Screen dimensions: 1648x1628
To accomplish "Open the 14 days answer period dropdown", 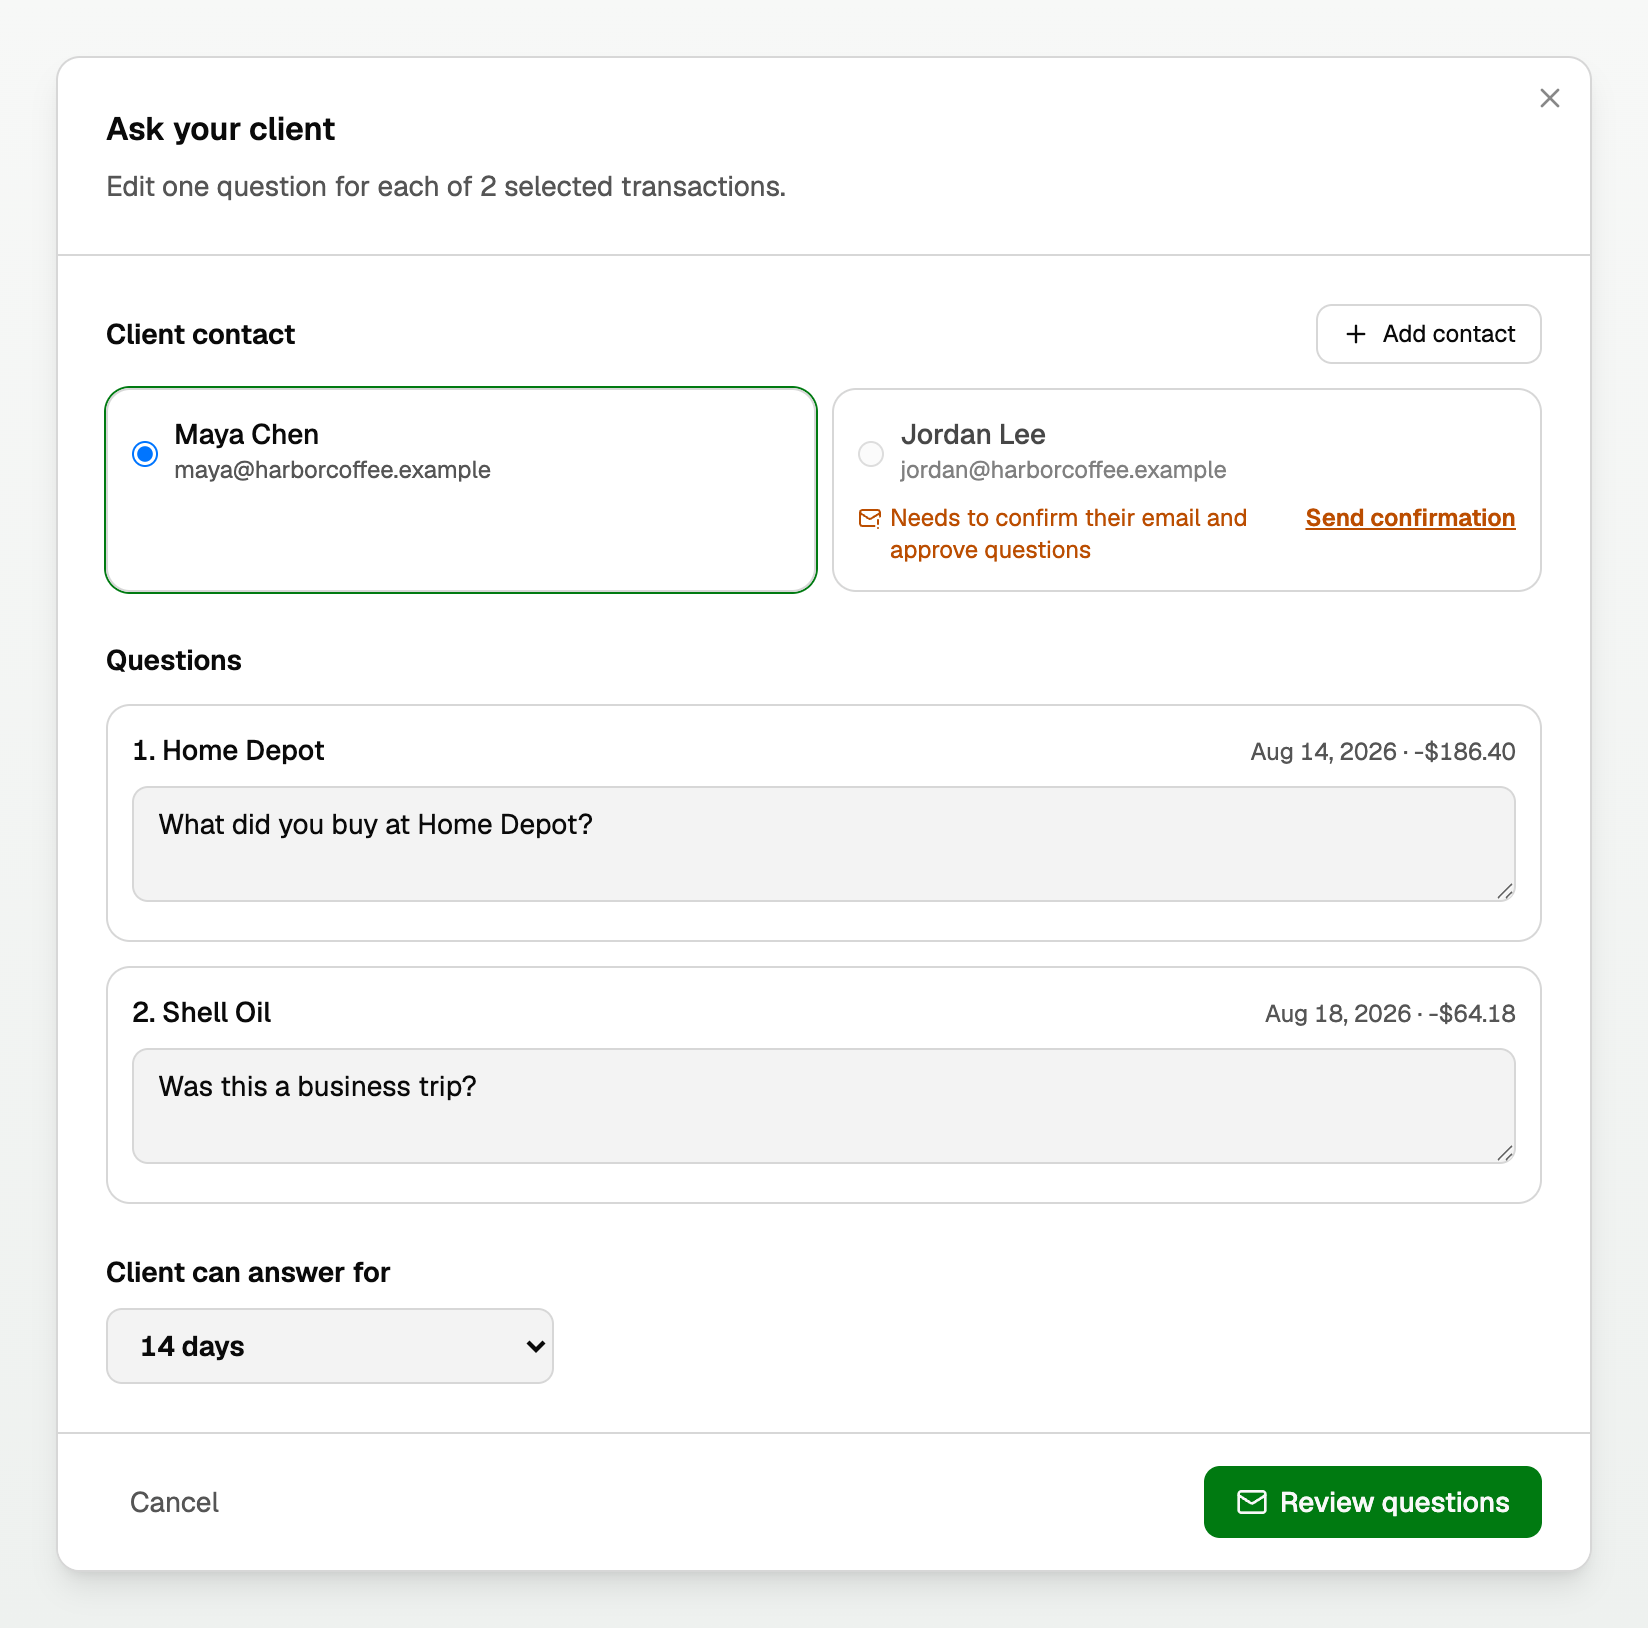I will (330, 1346).
